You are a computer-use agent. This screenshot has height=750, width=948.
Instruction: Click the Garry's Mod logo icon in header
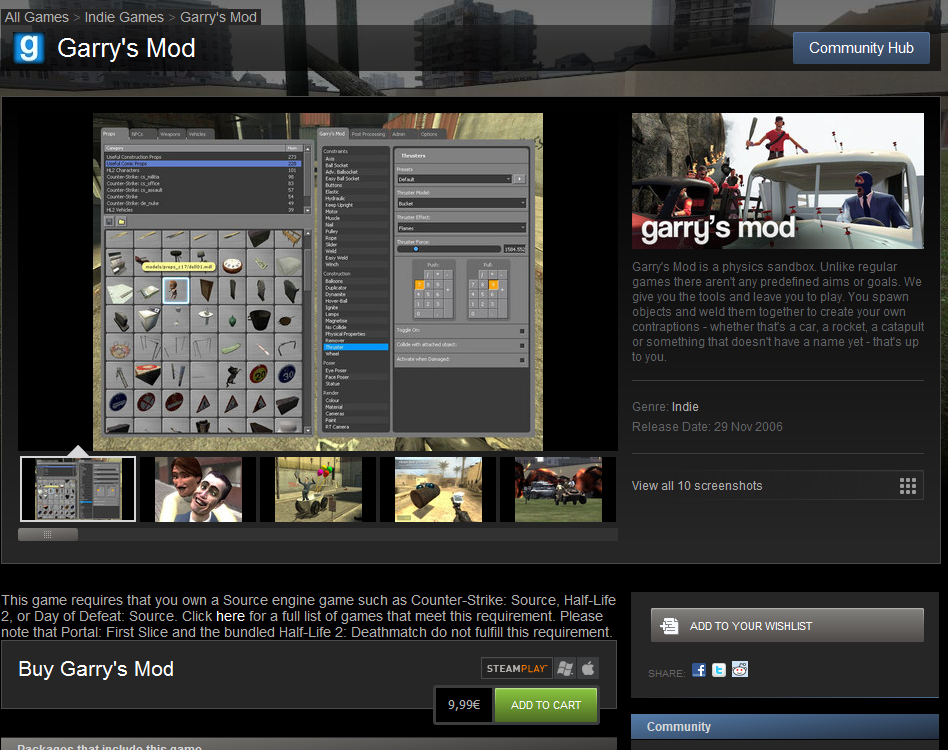coord(29,48)
